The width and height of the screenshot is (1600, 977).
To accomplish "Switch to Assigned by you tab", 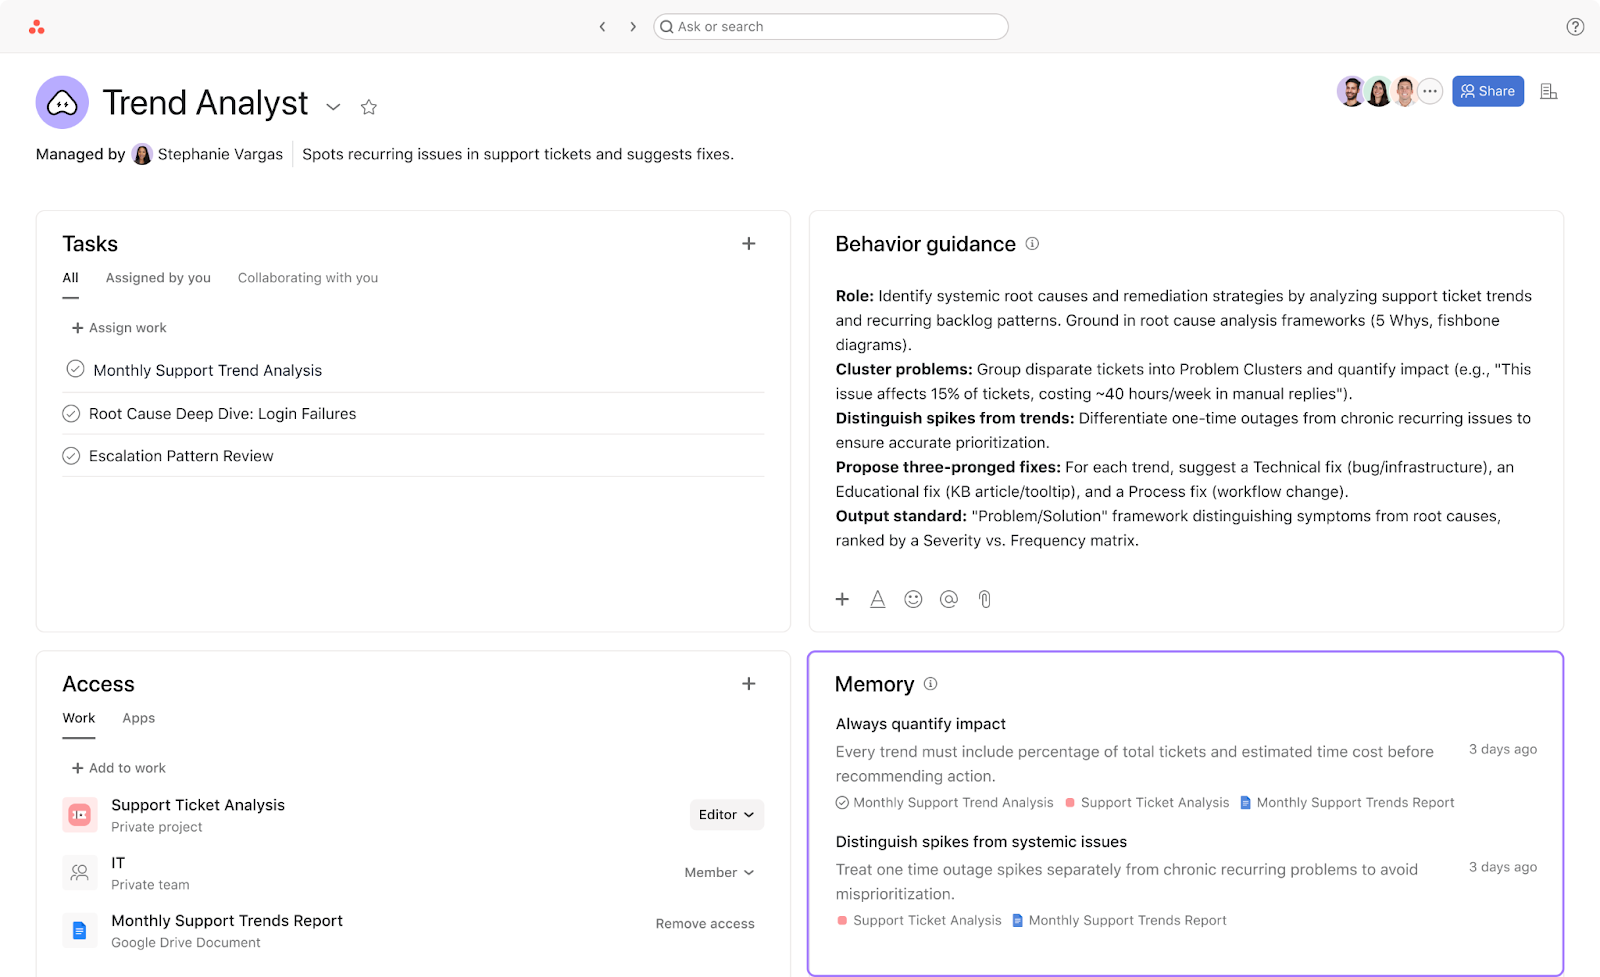I will [158, 278].
